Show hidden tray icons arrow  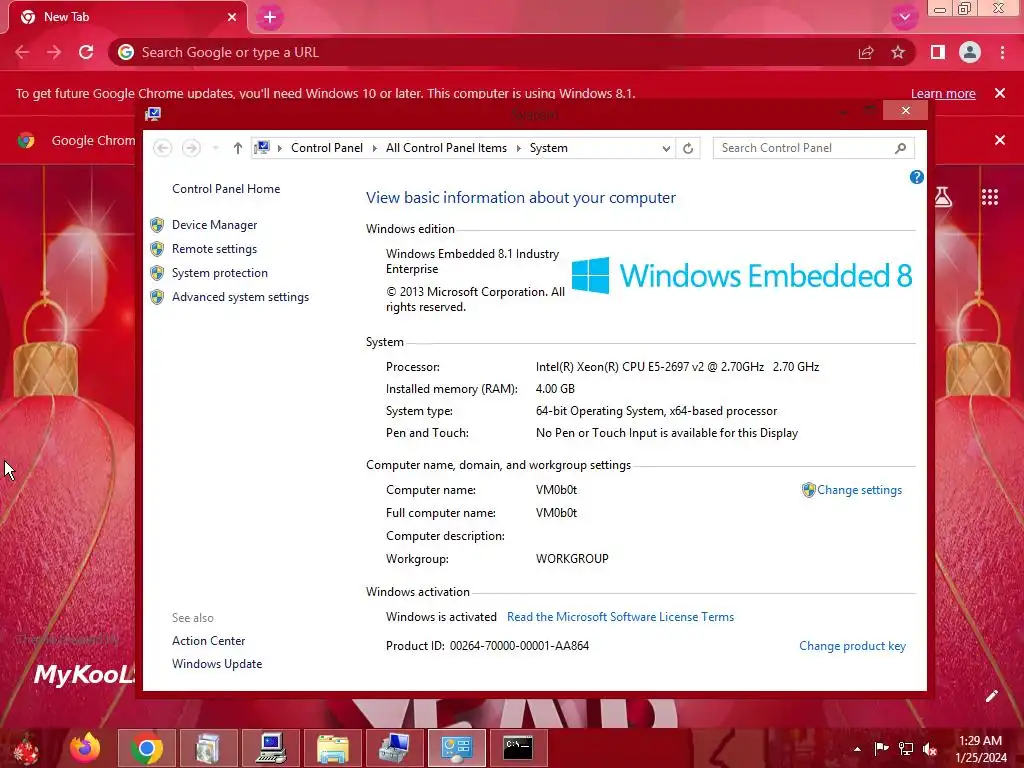857,749
